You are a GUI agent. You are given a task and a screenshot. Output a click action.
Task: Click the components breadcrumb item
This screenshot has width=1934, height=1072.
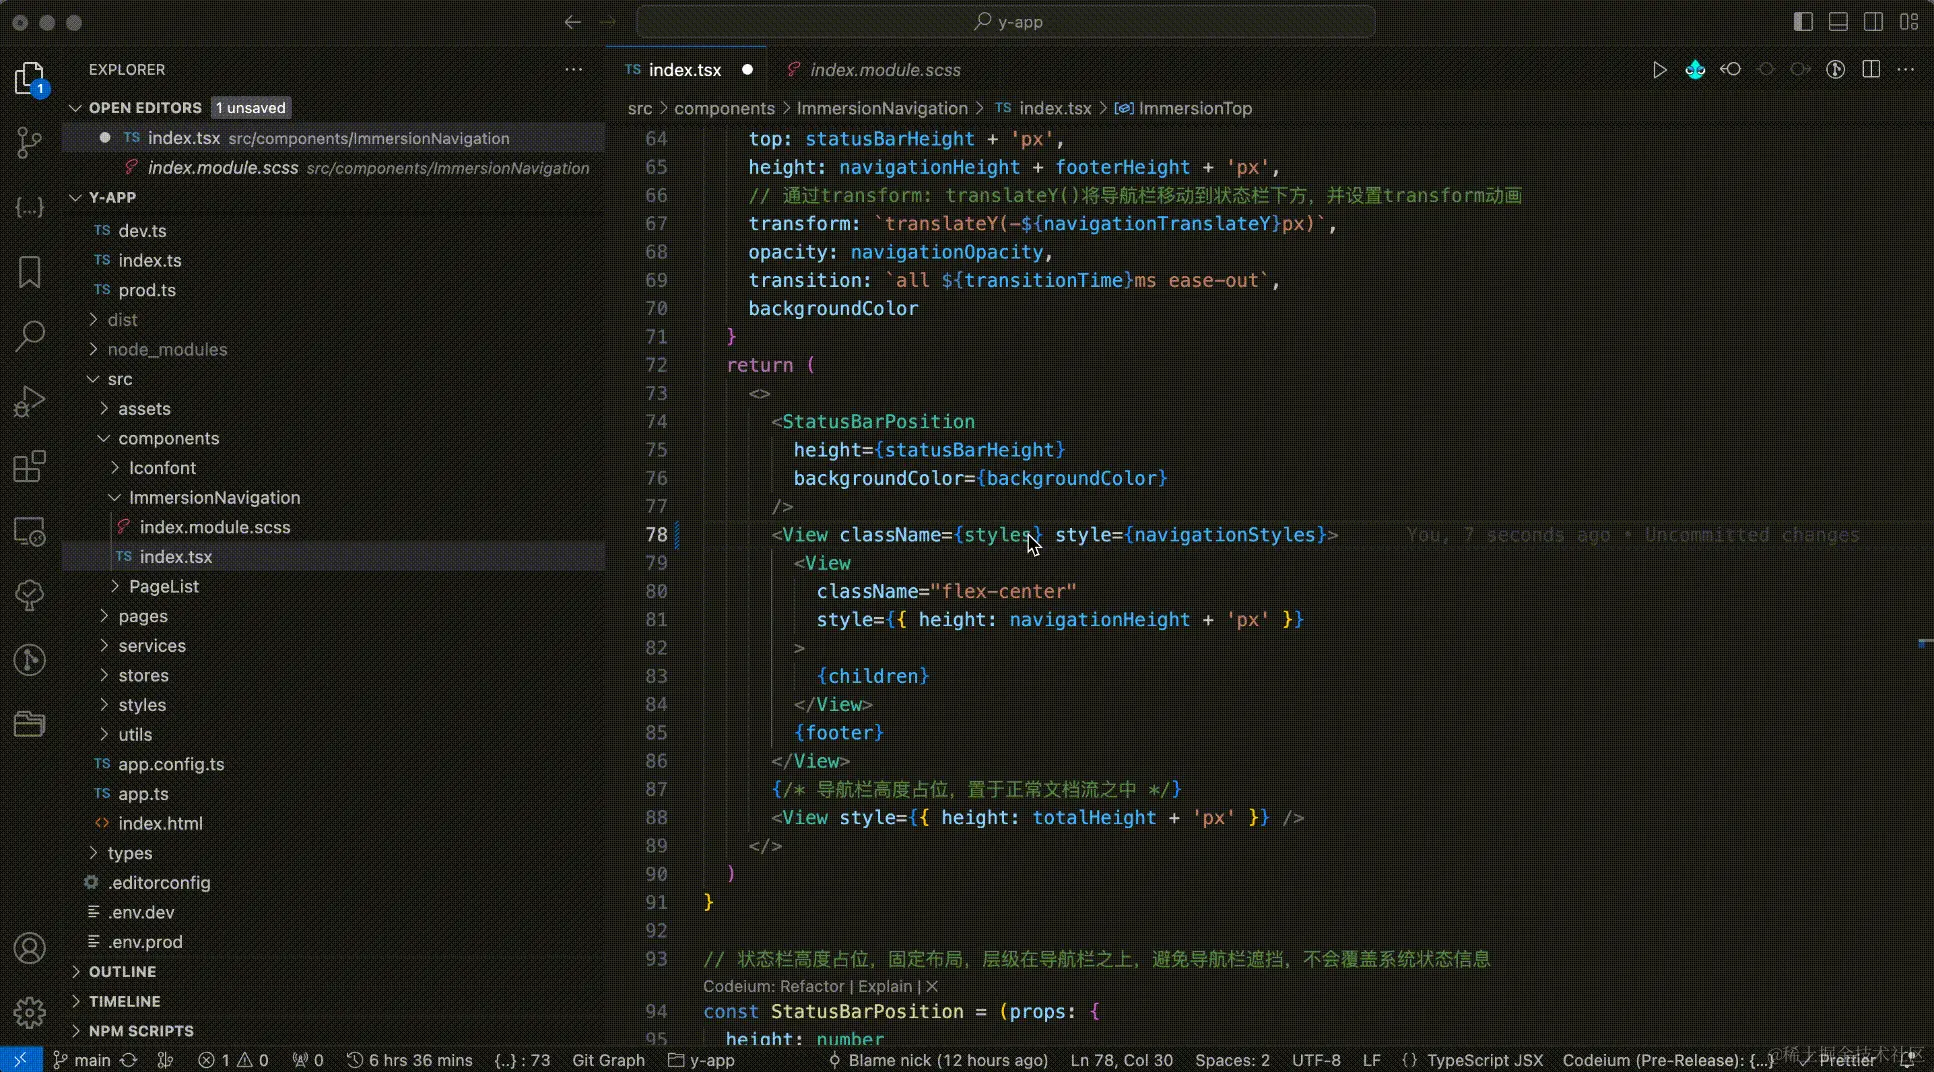[x=724, y=108]
